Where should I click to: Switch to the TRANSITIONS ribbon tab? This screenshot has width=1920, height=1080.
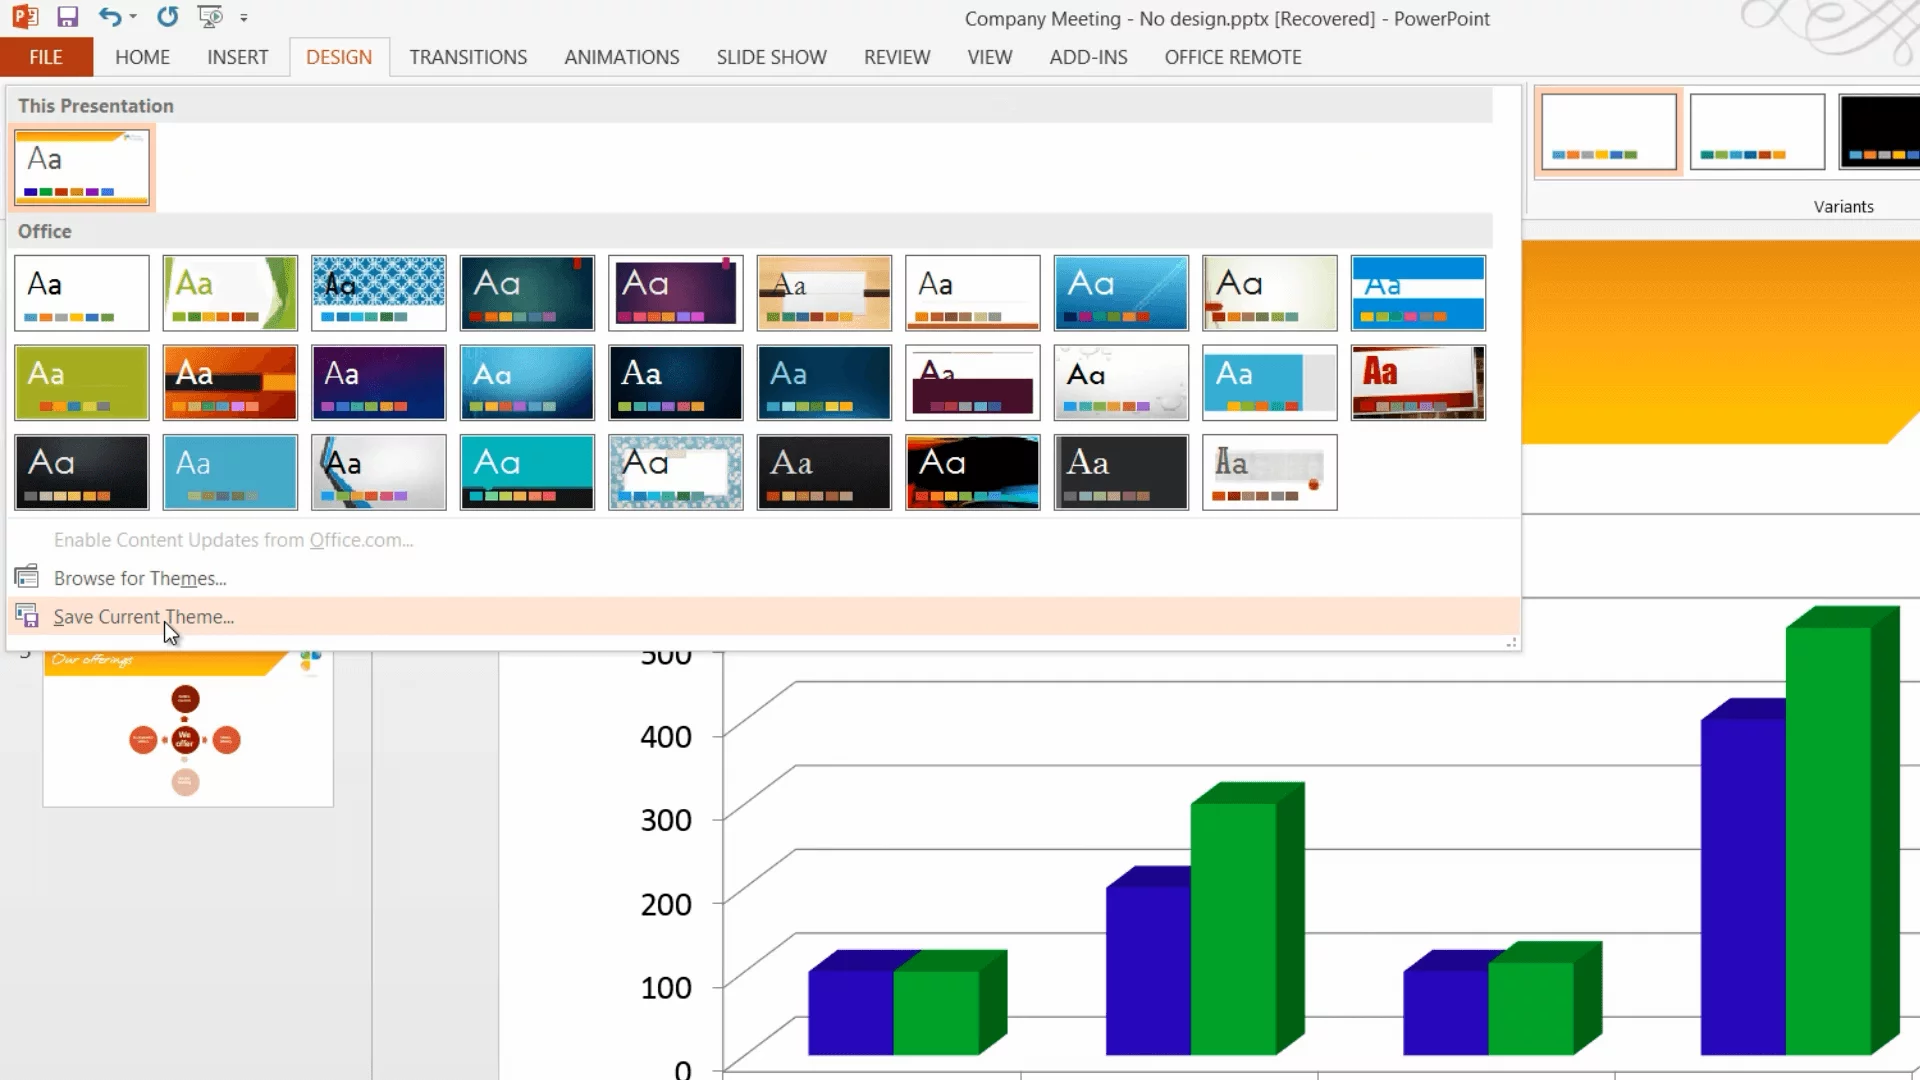click(468, 57)
